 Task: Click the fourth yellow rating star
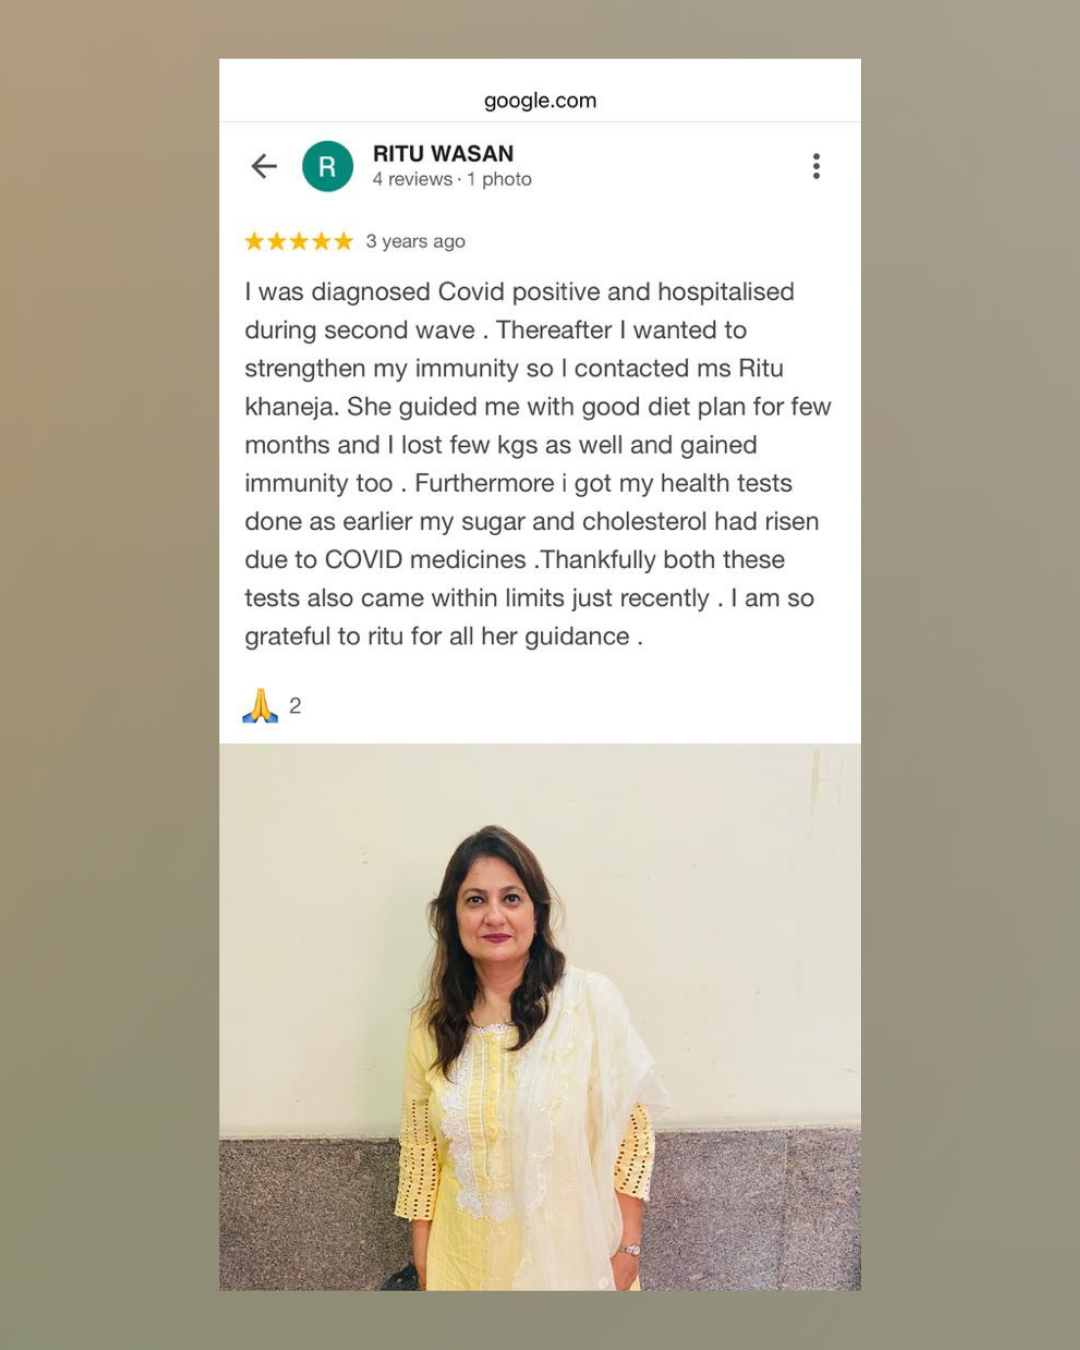point(321,241)
